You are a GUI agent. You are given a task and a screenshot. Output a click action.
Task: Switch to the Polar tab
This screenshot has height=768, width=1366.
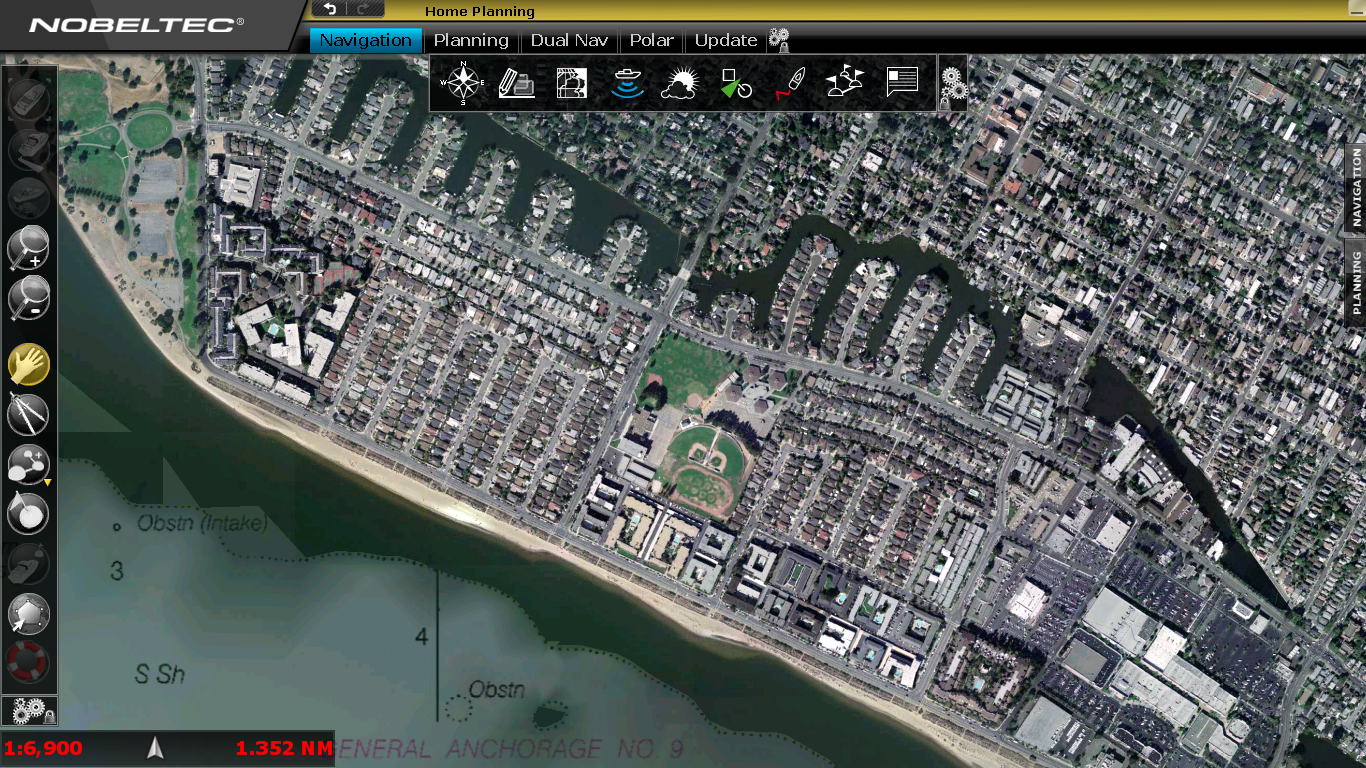pos(651,40)
